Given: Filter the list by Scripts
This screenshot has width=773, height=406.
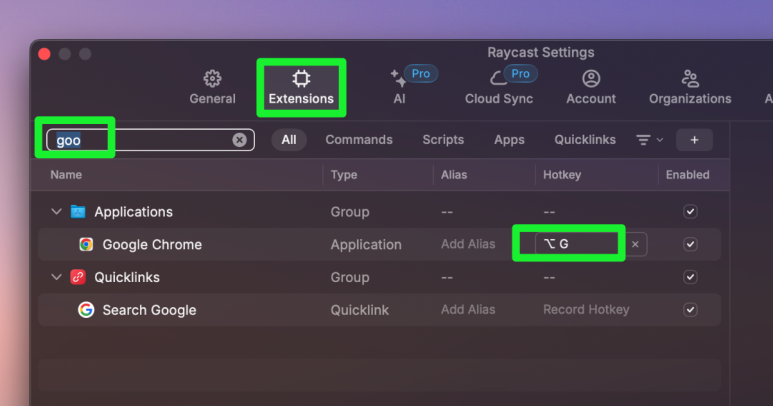Looking at the screenshot, I should (x=443, y=140).
